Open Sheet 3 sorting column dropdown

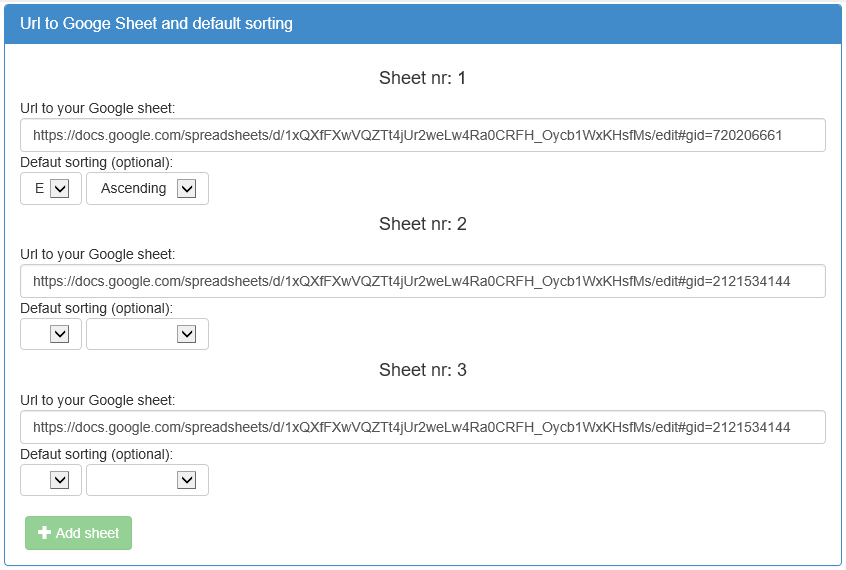pyautogui.click(x=51, y=480)
